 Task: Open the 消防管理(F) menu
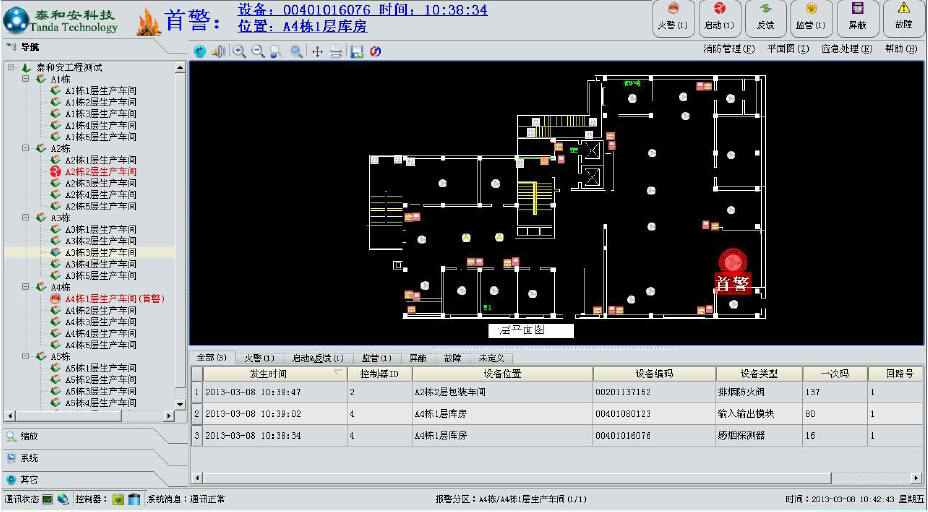pyautogui.click(x=726, y=48)
